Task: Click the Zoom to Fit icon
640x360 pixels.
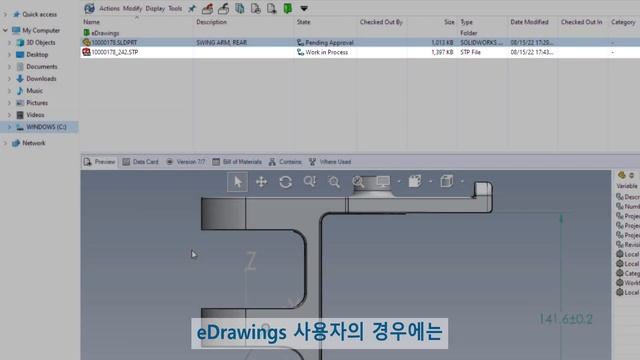Action: pos(358,182)
